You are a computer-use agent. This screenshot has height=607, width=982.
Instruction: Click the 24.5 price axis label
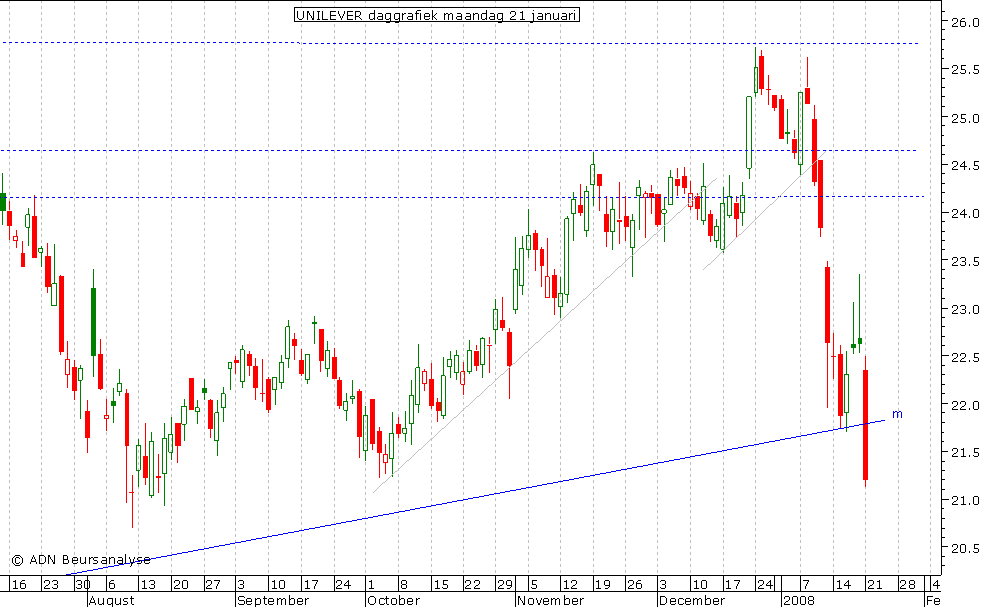point(964,166)
